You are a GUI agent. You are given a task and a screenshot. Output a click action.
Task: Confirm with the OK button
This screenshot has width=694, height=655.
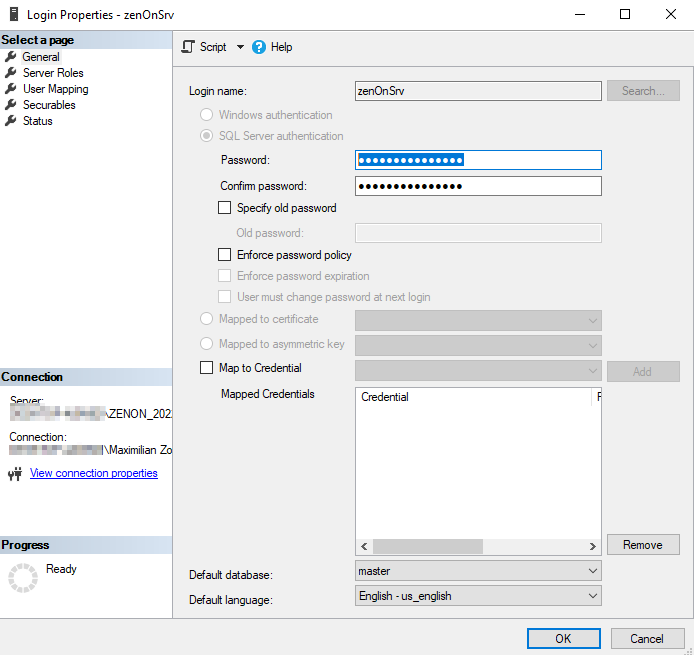tap(563, 639)
